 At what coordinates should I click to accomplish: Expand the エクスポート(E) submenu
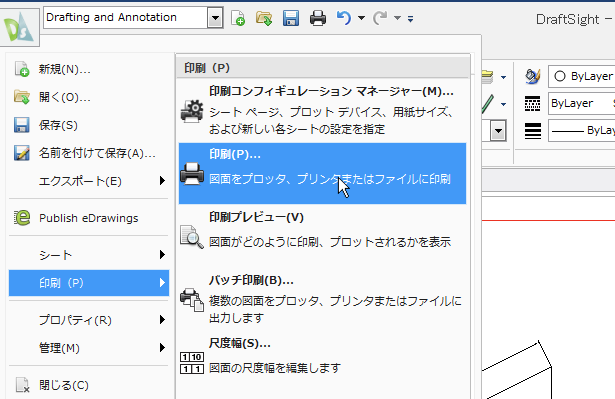point(89,181)
